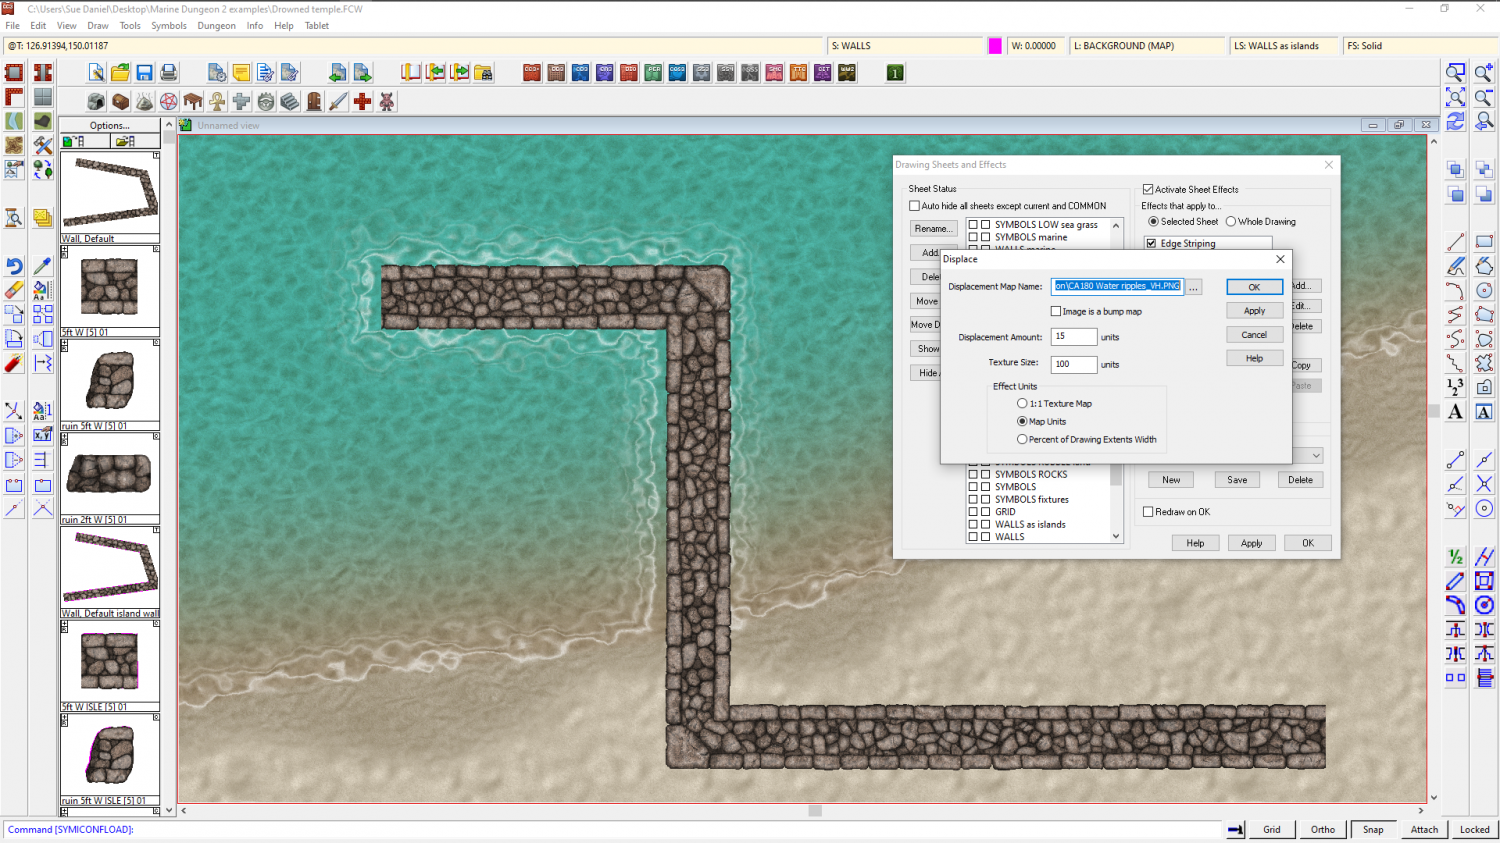Image resolution: width=1500 pixels, height=843 pixels.
Task: Select '1:1 Texture Map' radio button
Action: click(1022, 403)
